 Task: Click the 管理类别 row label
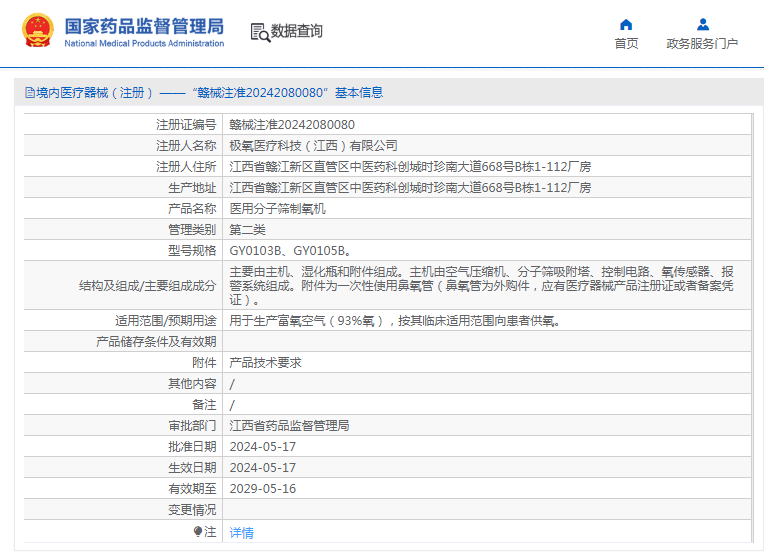pos(192,230)
